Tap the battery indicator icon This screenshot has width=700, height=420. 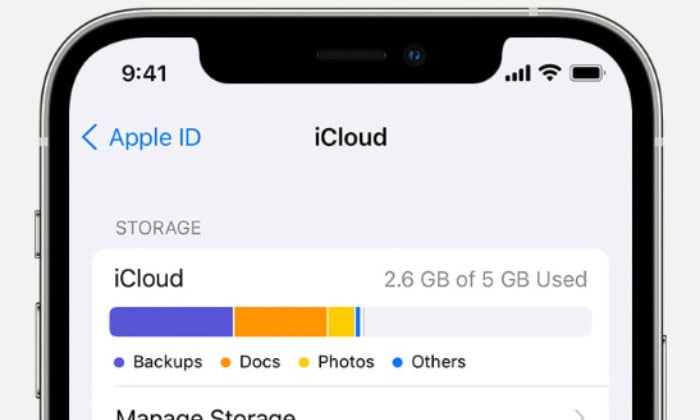(x=587, y=73)
